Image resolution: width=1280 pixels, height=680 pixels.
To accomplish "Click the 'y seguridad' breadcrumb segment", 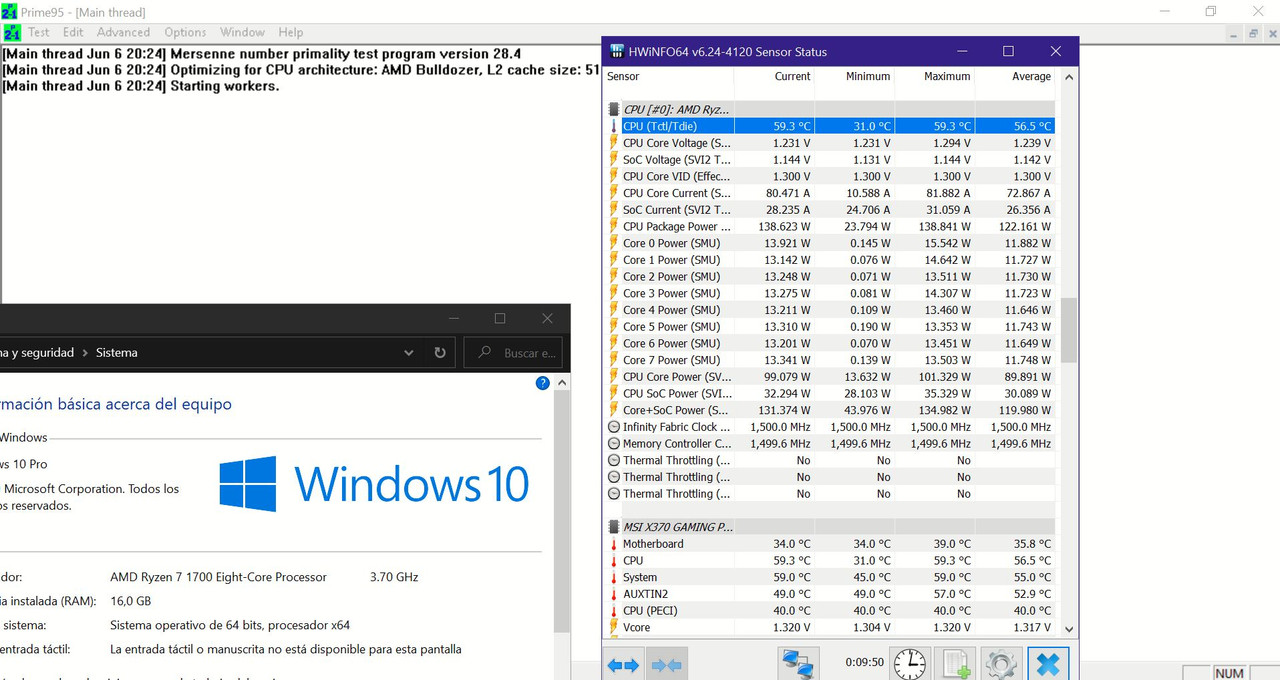I will click(x=36, y=353).
